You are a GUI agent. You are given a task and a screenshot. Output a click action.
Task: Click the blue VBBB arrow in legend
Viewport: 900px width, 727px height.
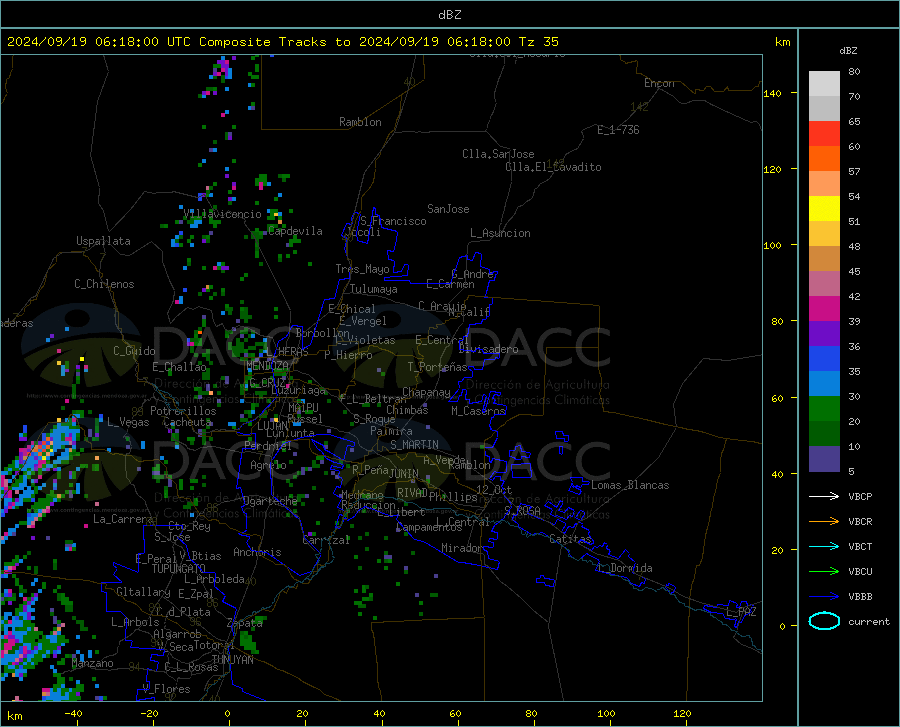[x=824, y=597]
